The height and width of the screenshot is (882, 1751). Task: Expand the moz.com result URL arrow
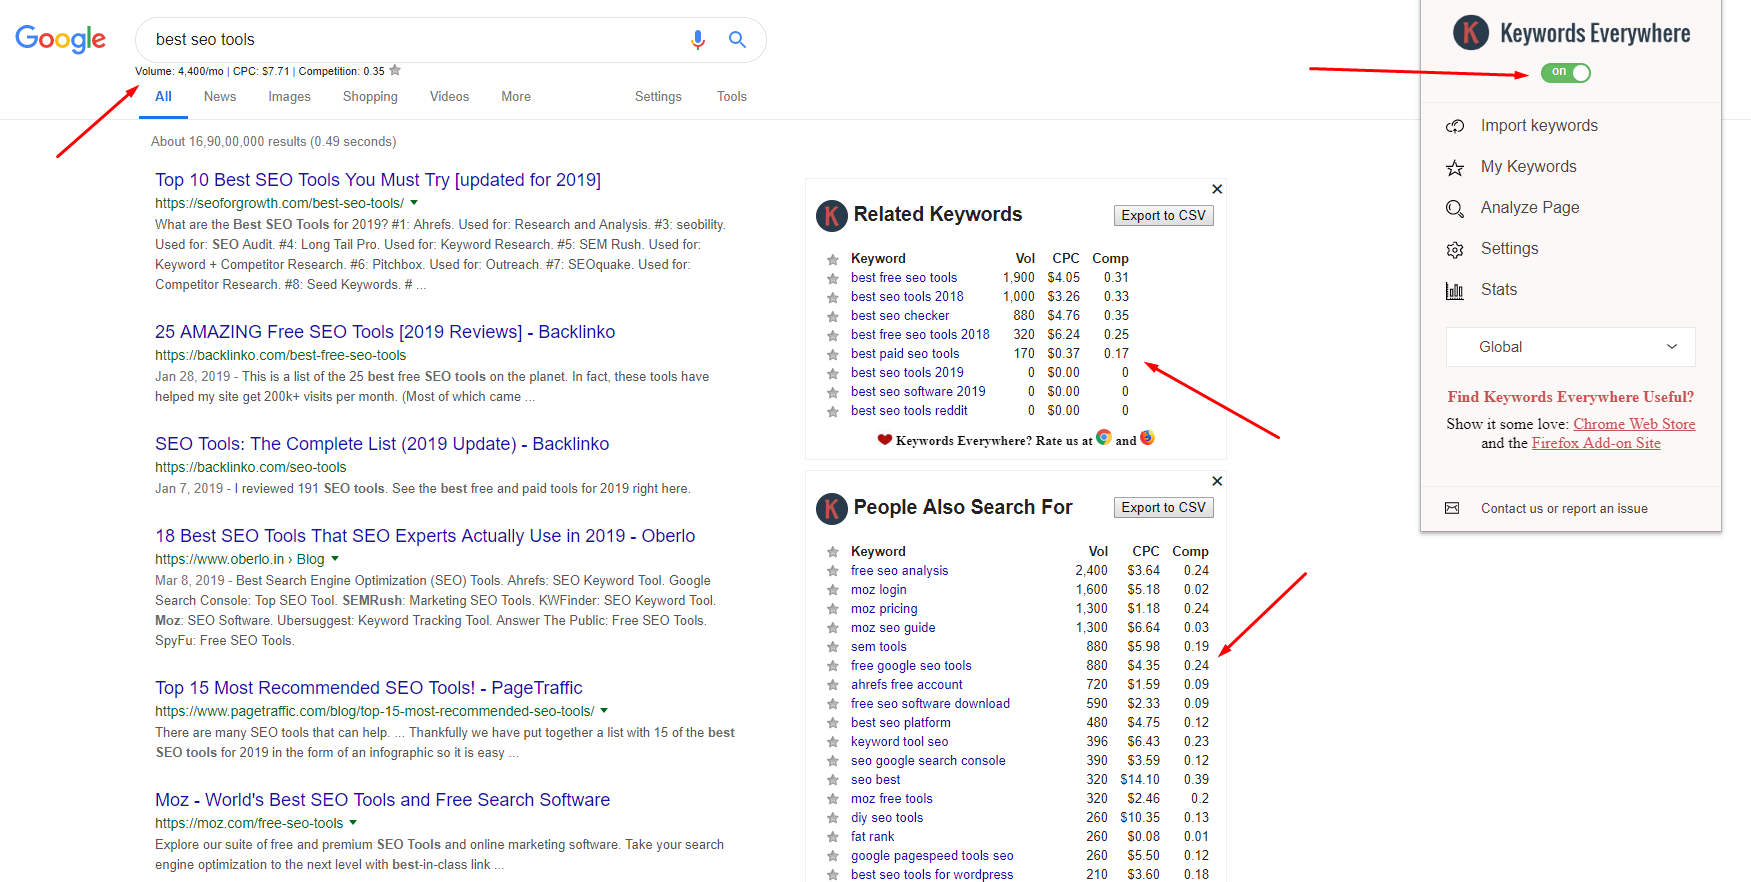click(x=353, y=823)
